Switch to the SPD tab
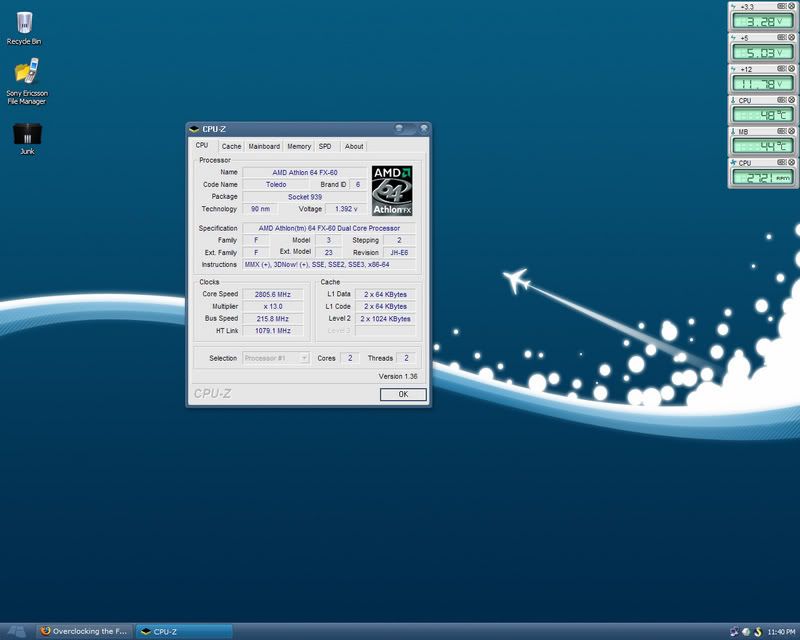 coord(325,146)
